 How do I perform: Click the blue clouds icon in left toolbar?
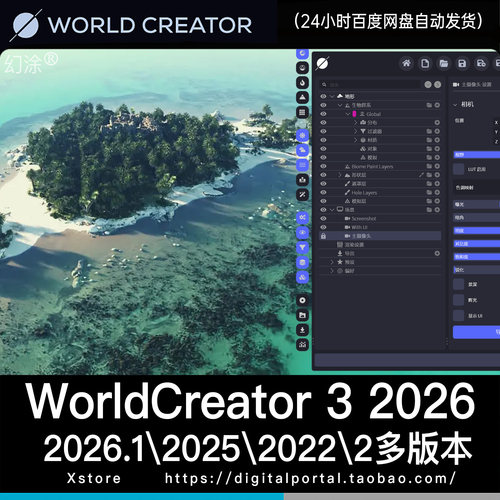(302, 150)
